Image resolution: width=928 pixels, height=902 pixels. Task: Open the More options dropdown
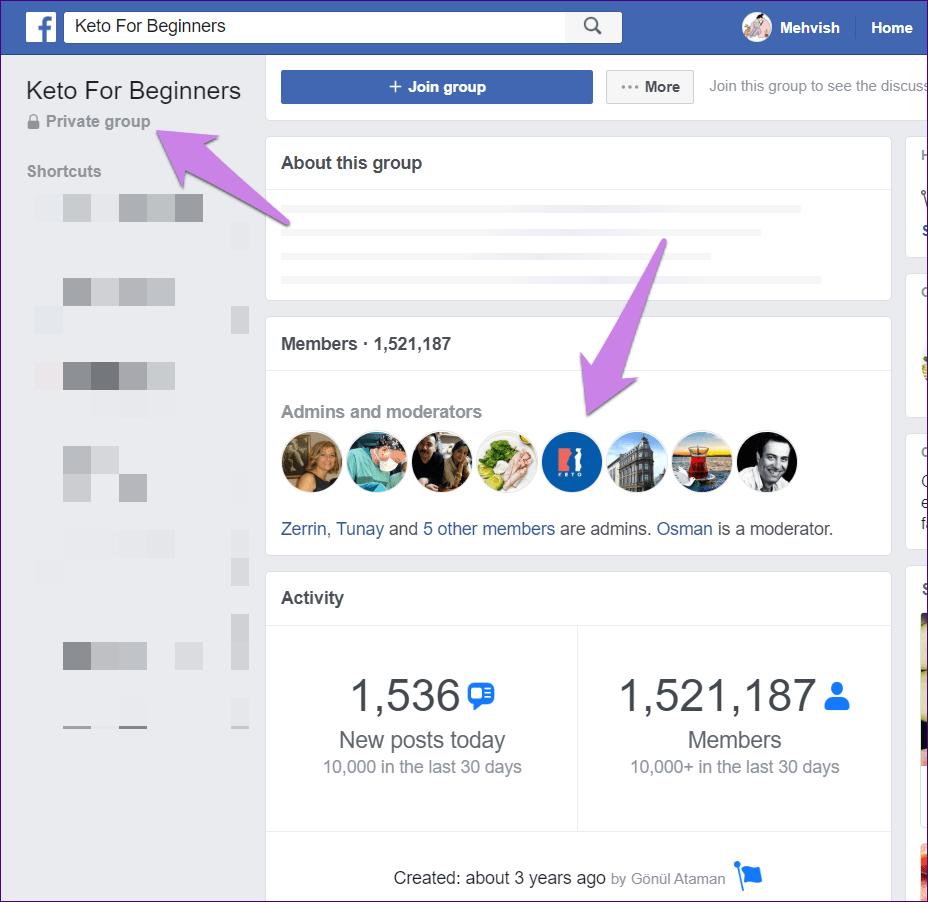click(x=649, y=87)
